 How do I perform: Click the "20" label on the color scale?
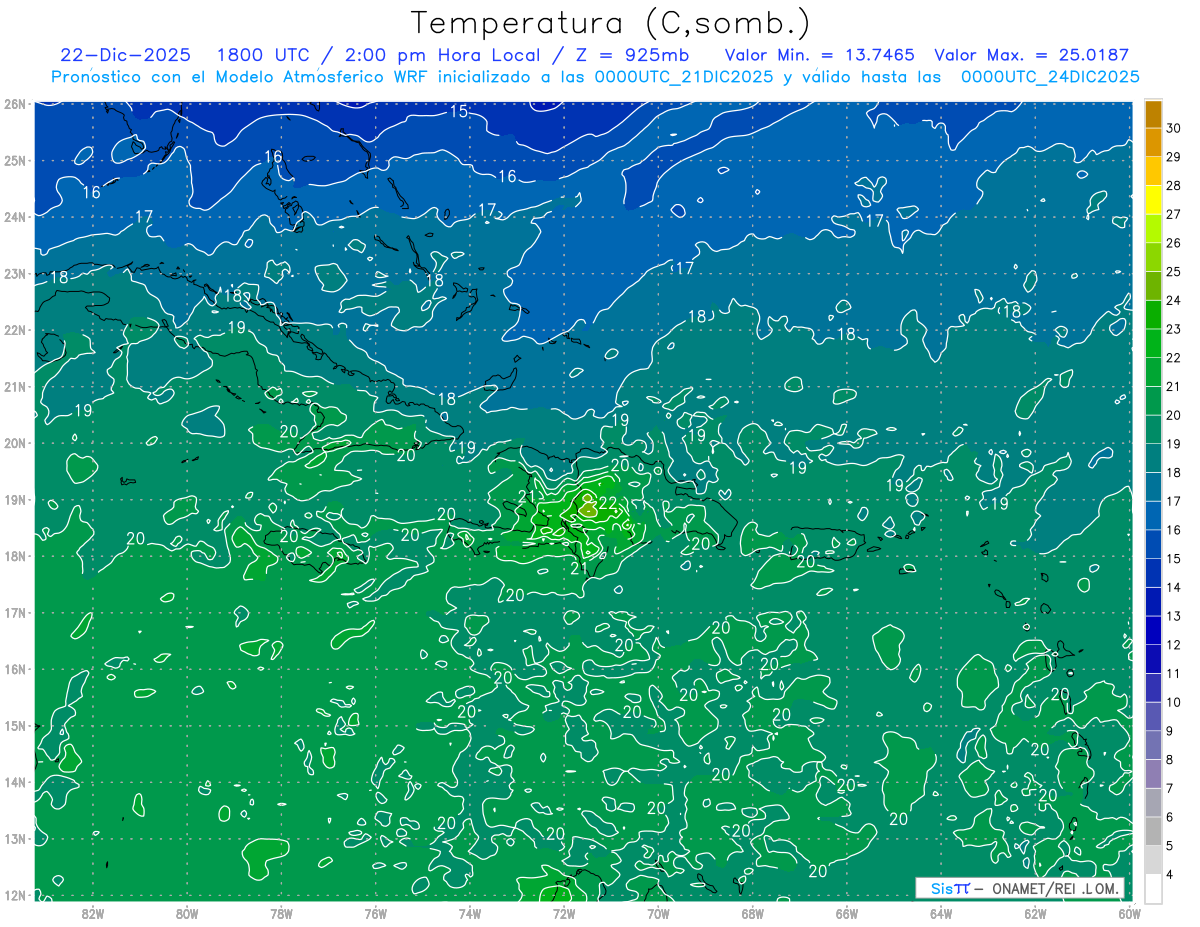pyautogui.click(x=1173, y=415)
